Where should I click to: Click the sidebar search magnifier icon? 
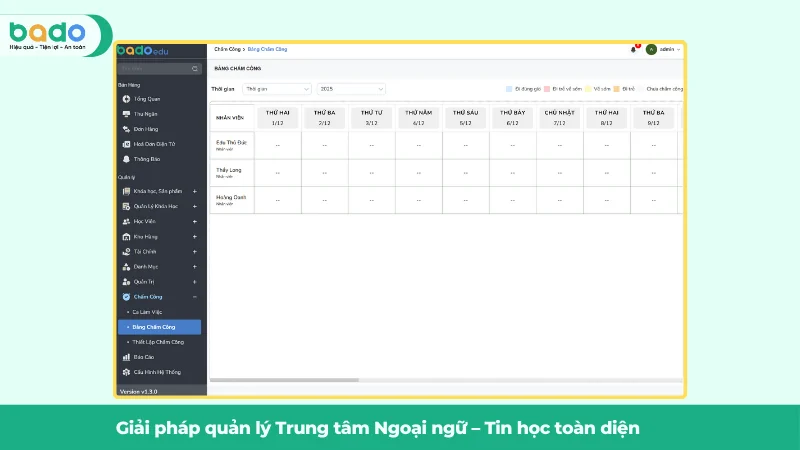click(x=194, y=69)
